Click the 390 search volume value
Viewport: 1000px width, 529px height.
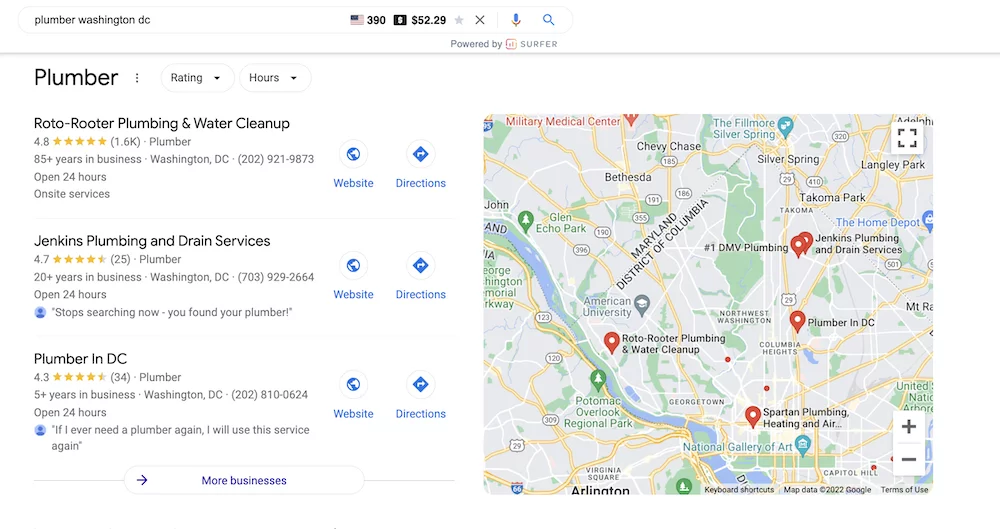coord(376,20)
